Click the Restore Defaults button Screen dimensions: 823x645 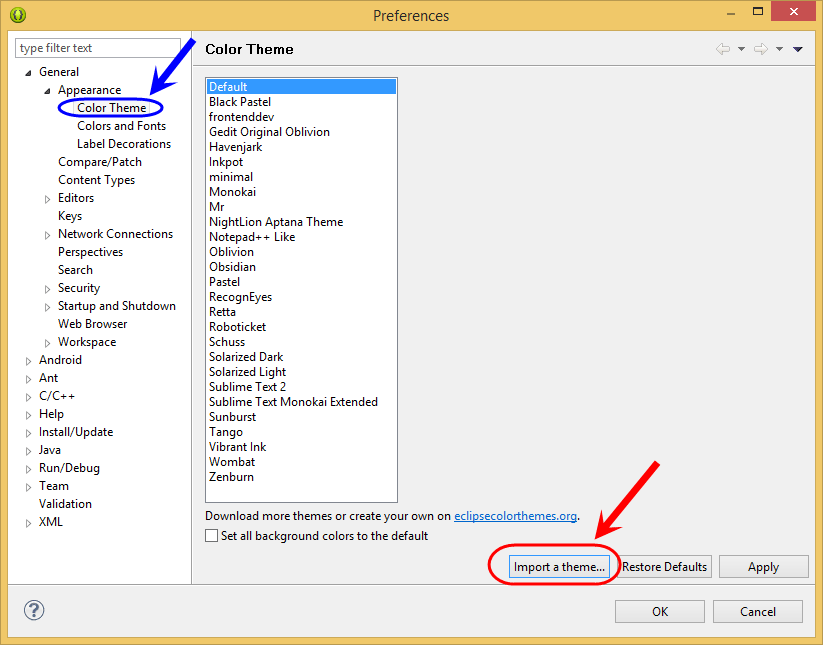pyautogui.click(x=664, y=567)
